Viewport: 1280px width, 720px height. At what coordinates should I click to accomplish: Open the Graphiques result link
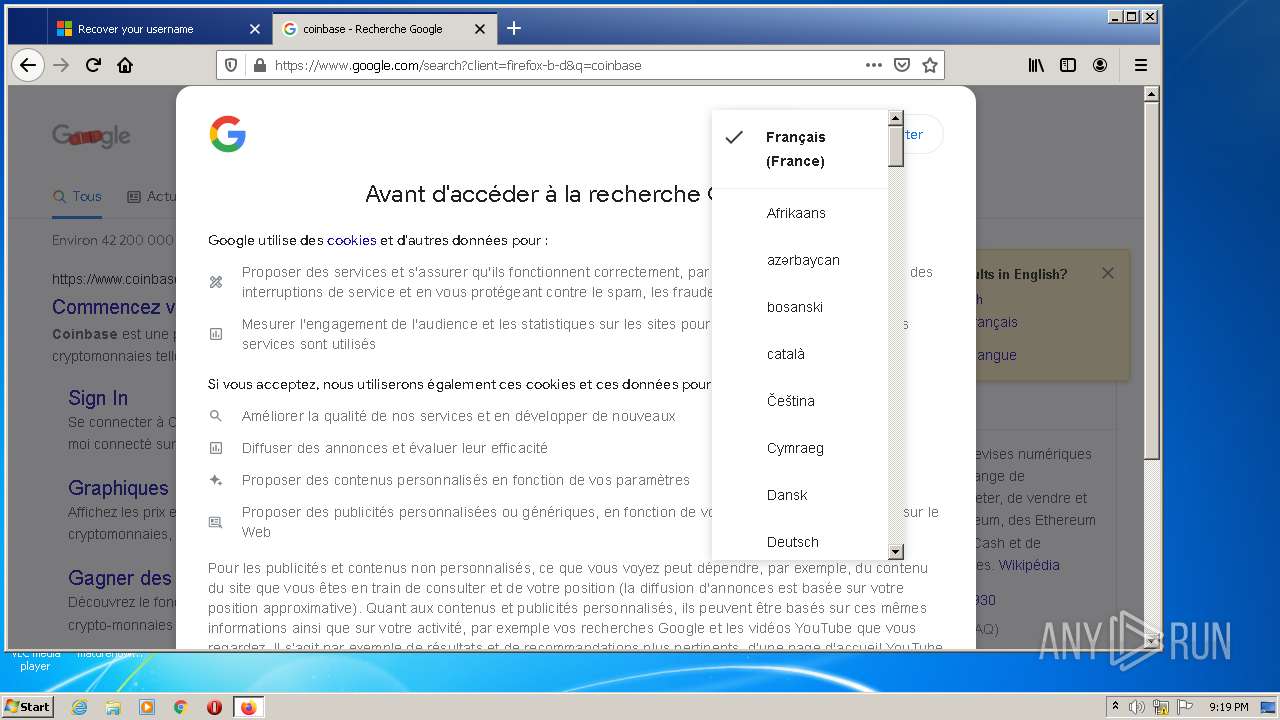pos(118,488)
